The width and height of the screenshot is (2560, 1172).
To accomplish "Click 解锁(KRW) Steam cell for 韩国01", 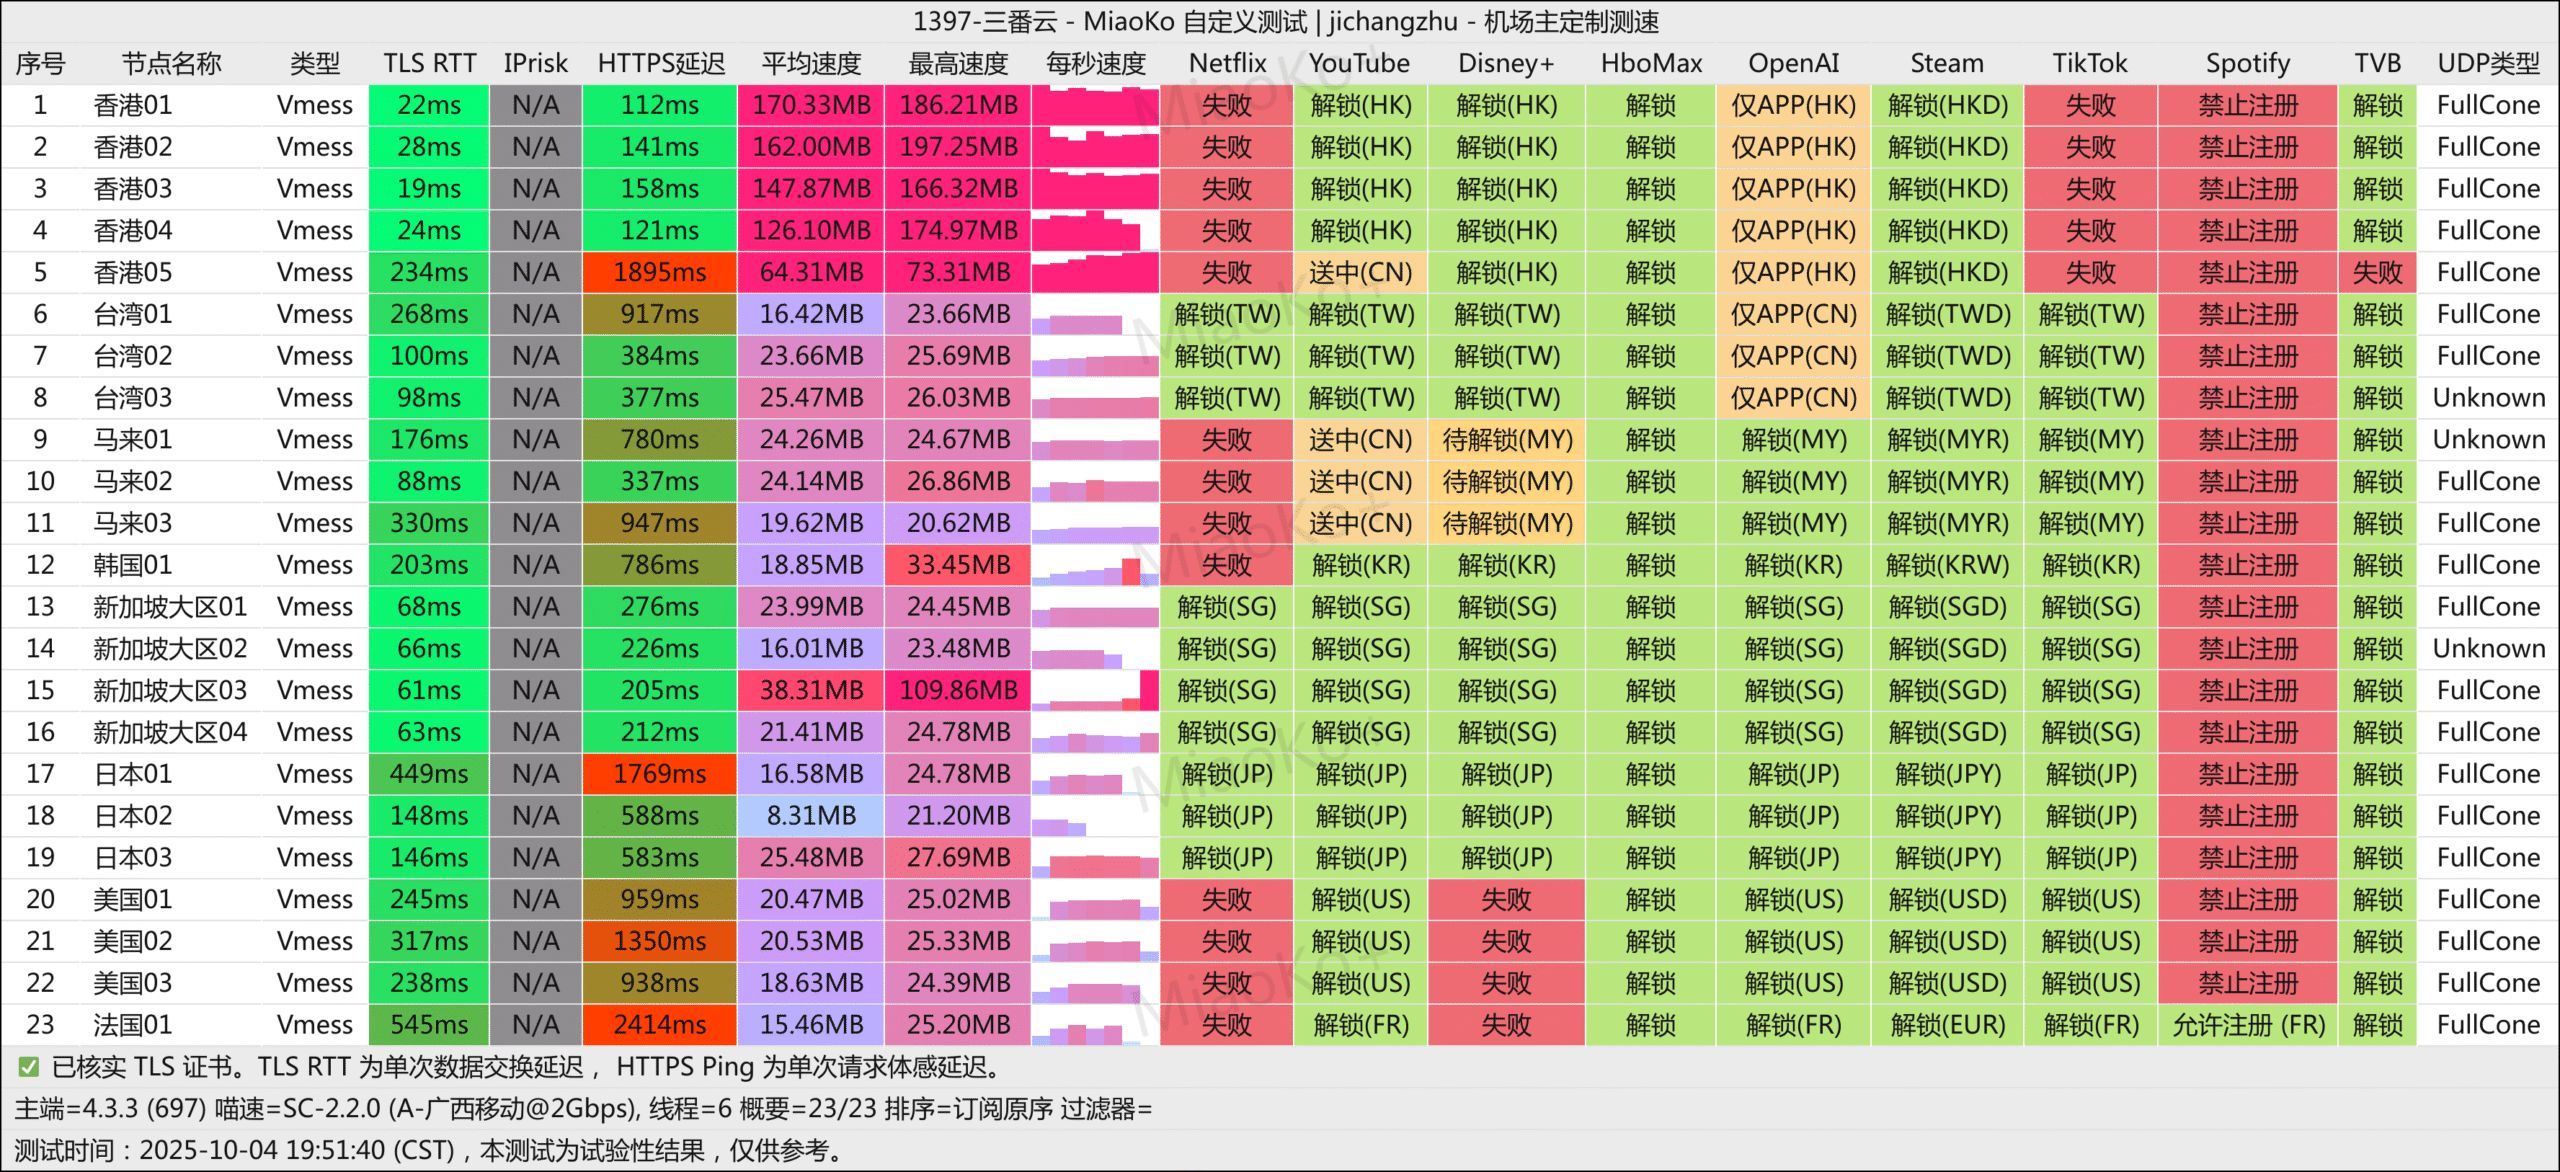I will [1947, 566].
